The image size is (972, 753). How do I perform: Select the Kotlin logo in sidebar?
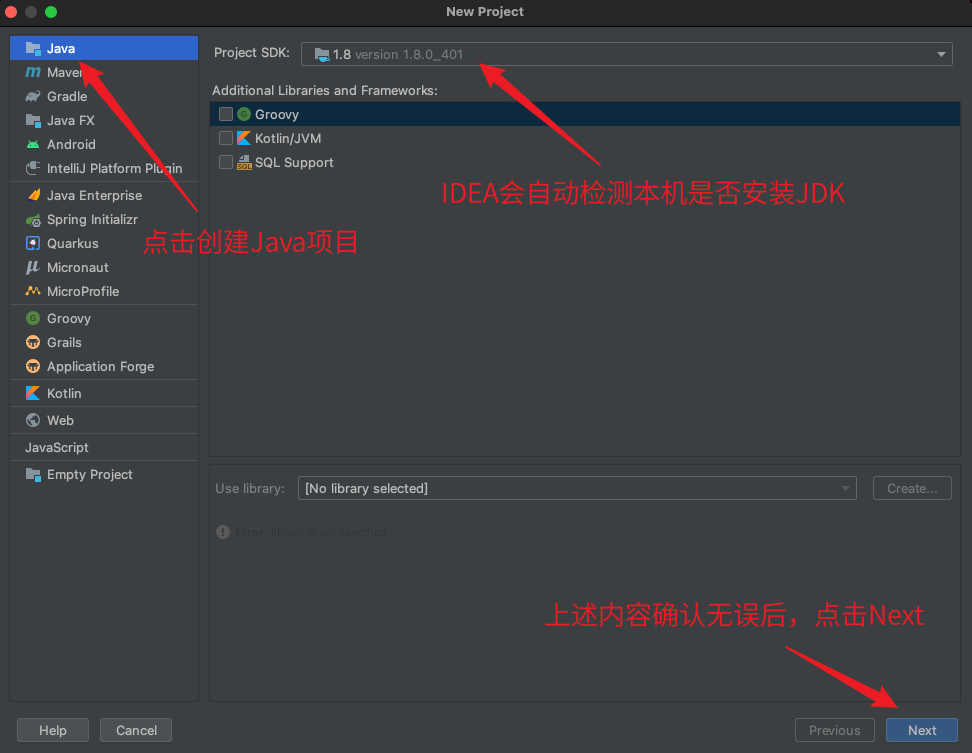(33, 394)
